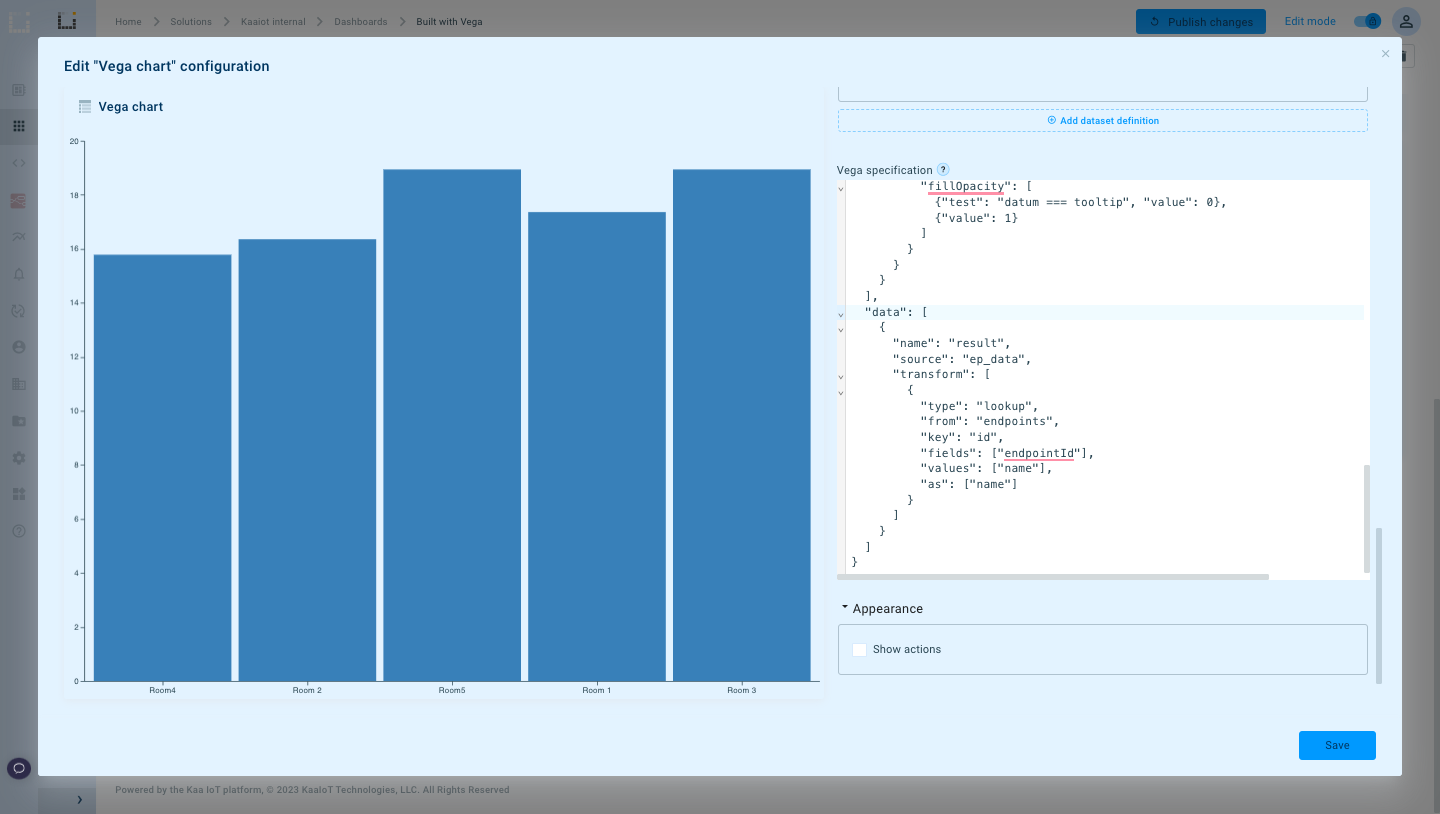Screen dimensions: 1440x814
Task: Click the Room 1 bar in chart
Action: click(x=597, y=447)
